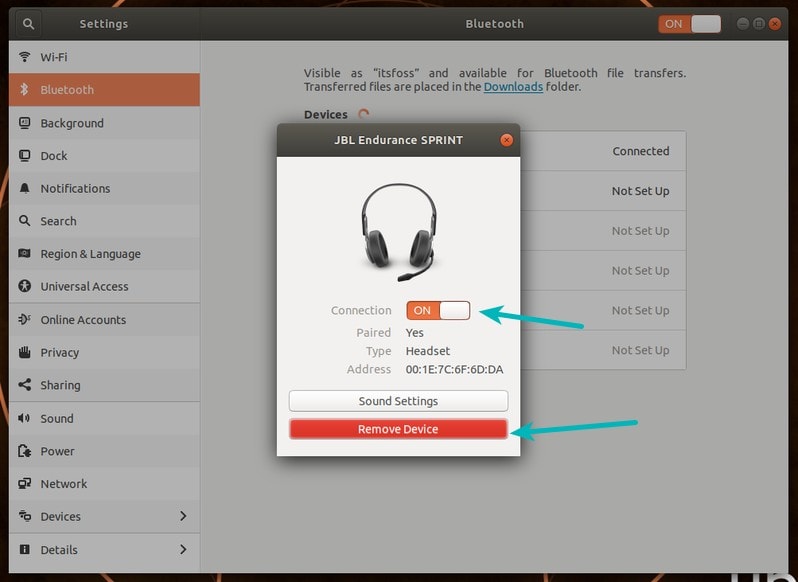798x582 pixels.
Task: Select the first Not Set Up device row
Action: (x=603, y=191)
